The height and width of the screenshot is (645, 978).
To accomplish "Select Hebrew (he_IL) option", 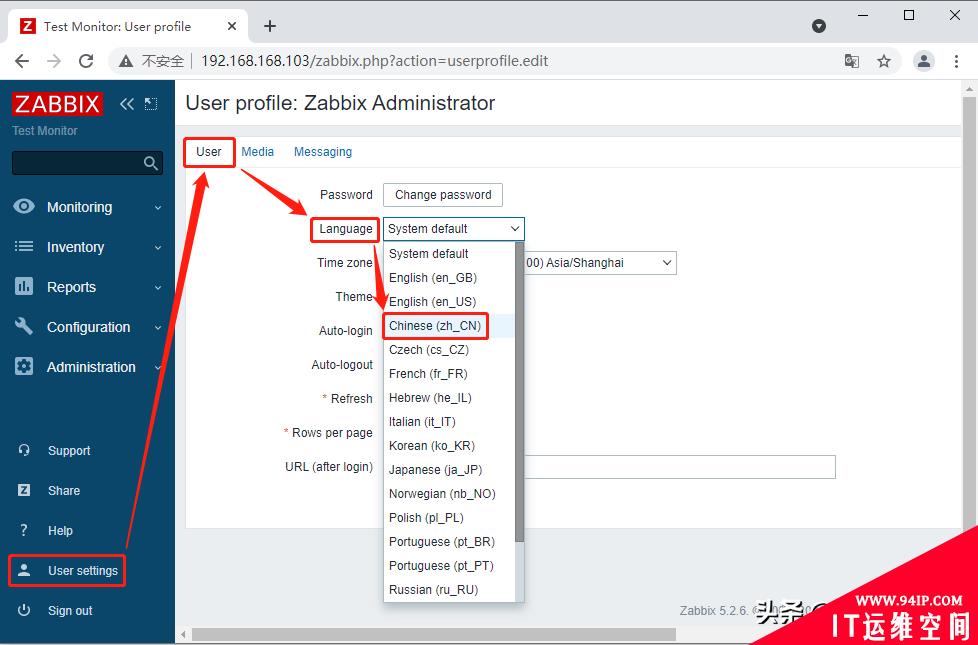I will click(449, 397).
